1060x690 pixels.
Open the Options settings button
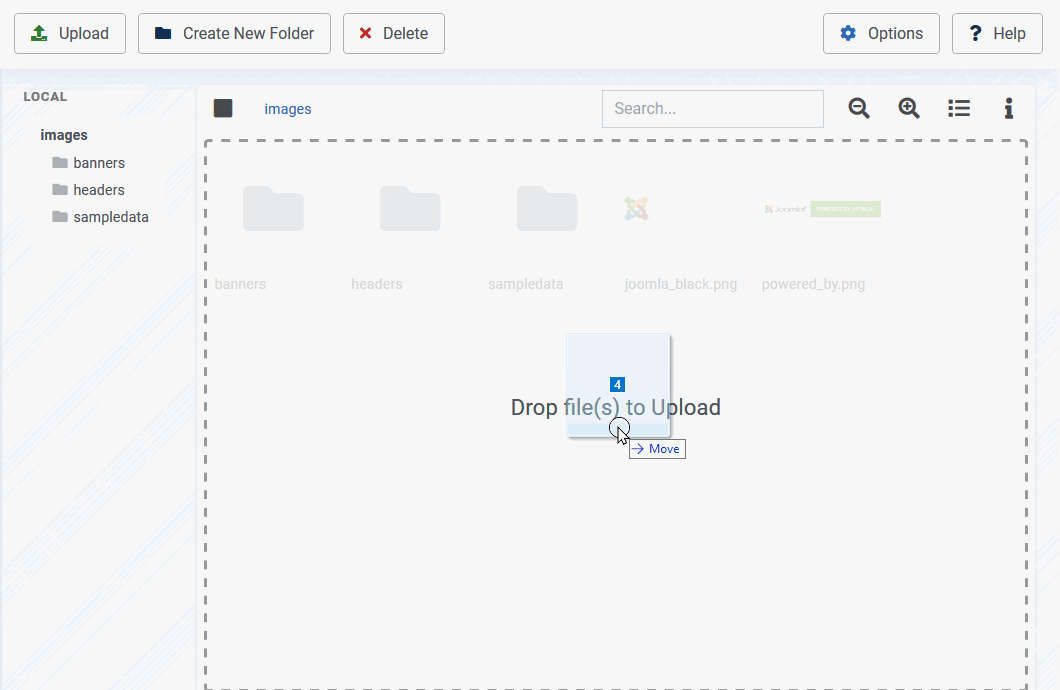click(x=881, y=34)
